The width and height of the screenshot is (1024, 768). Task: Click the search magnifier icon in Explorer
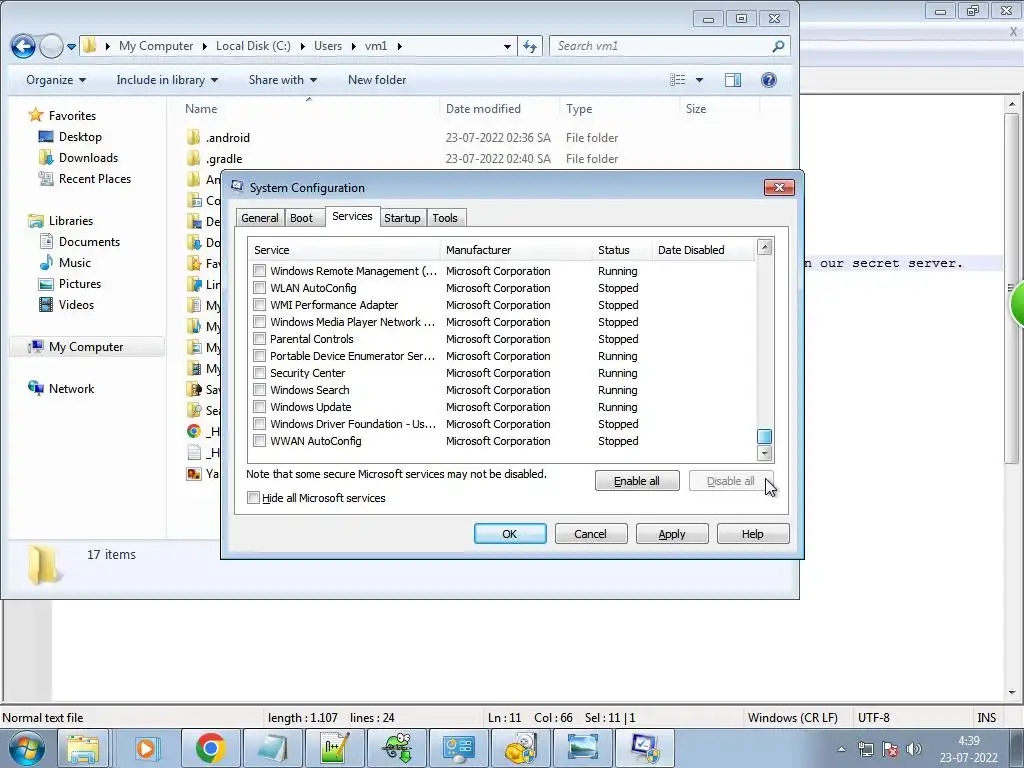[778, 46]
